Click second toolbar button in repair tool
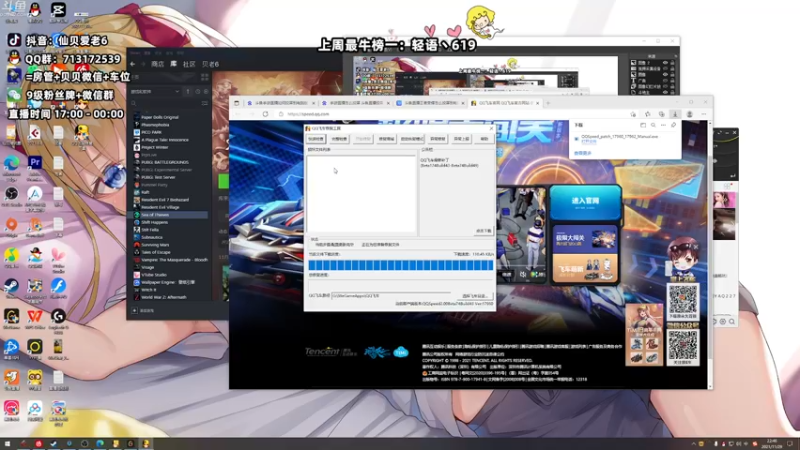Image resolution: width=800 pixels, height=450 pixels. [x=339, y=139]
